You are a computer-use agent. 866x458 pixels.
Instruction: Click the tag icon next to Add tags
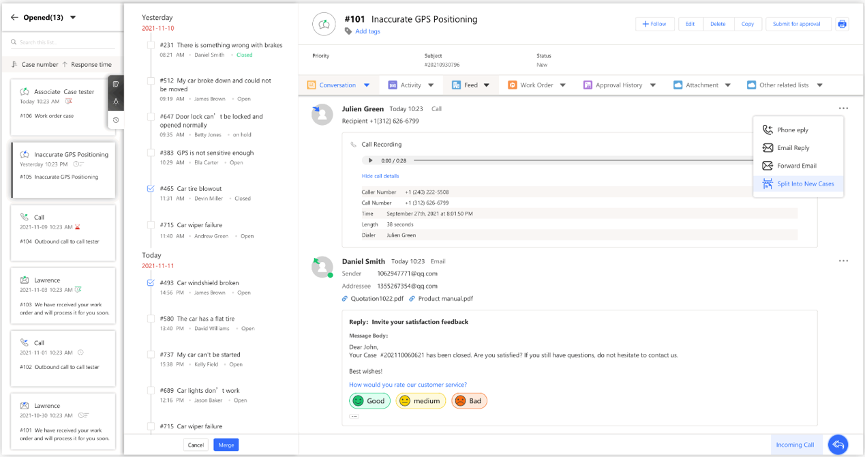click(x=347, y=31)
